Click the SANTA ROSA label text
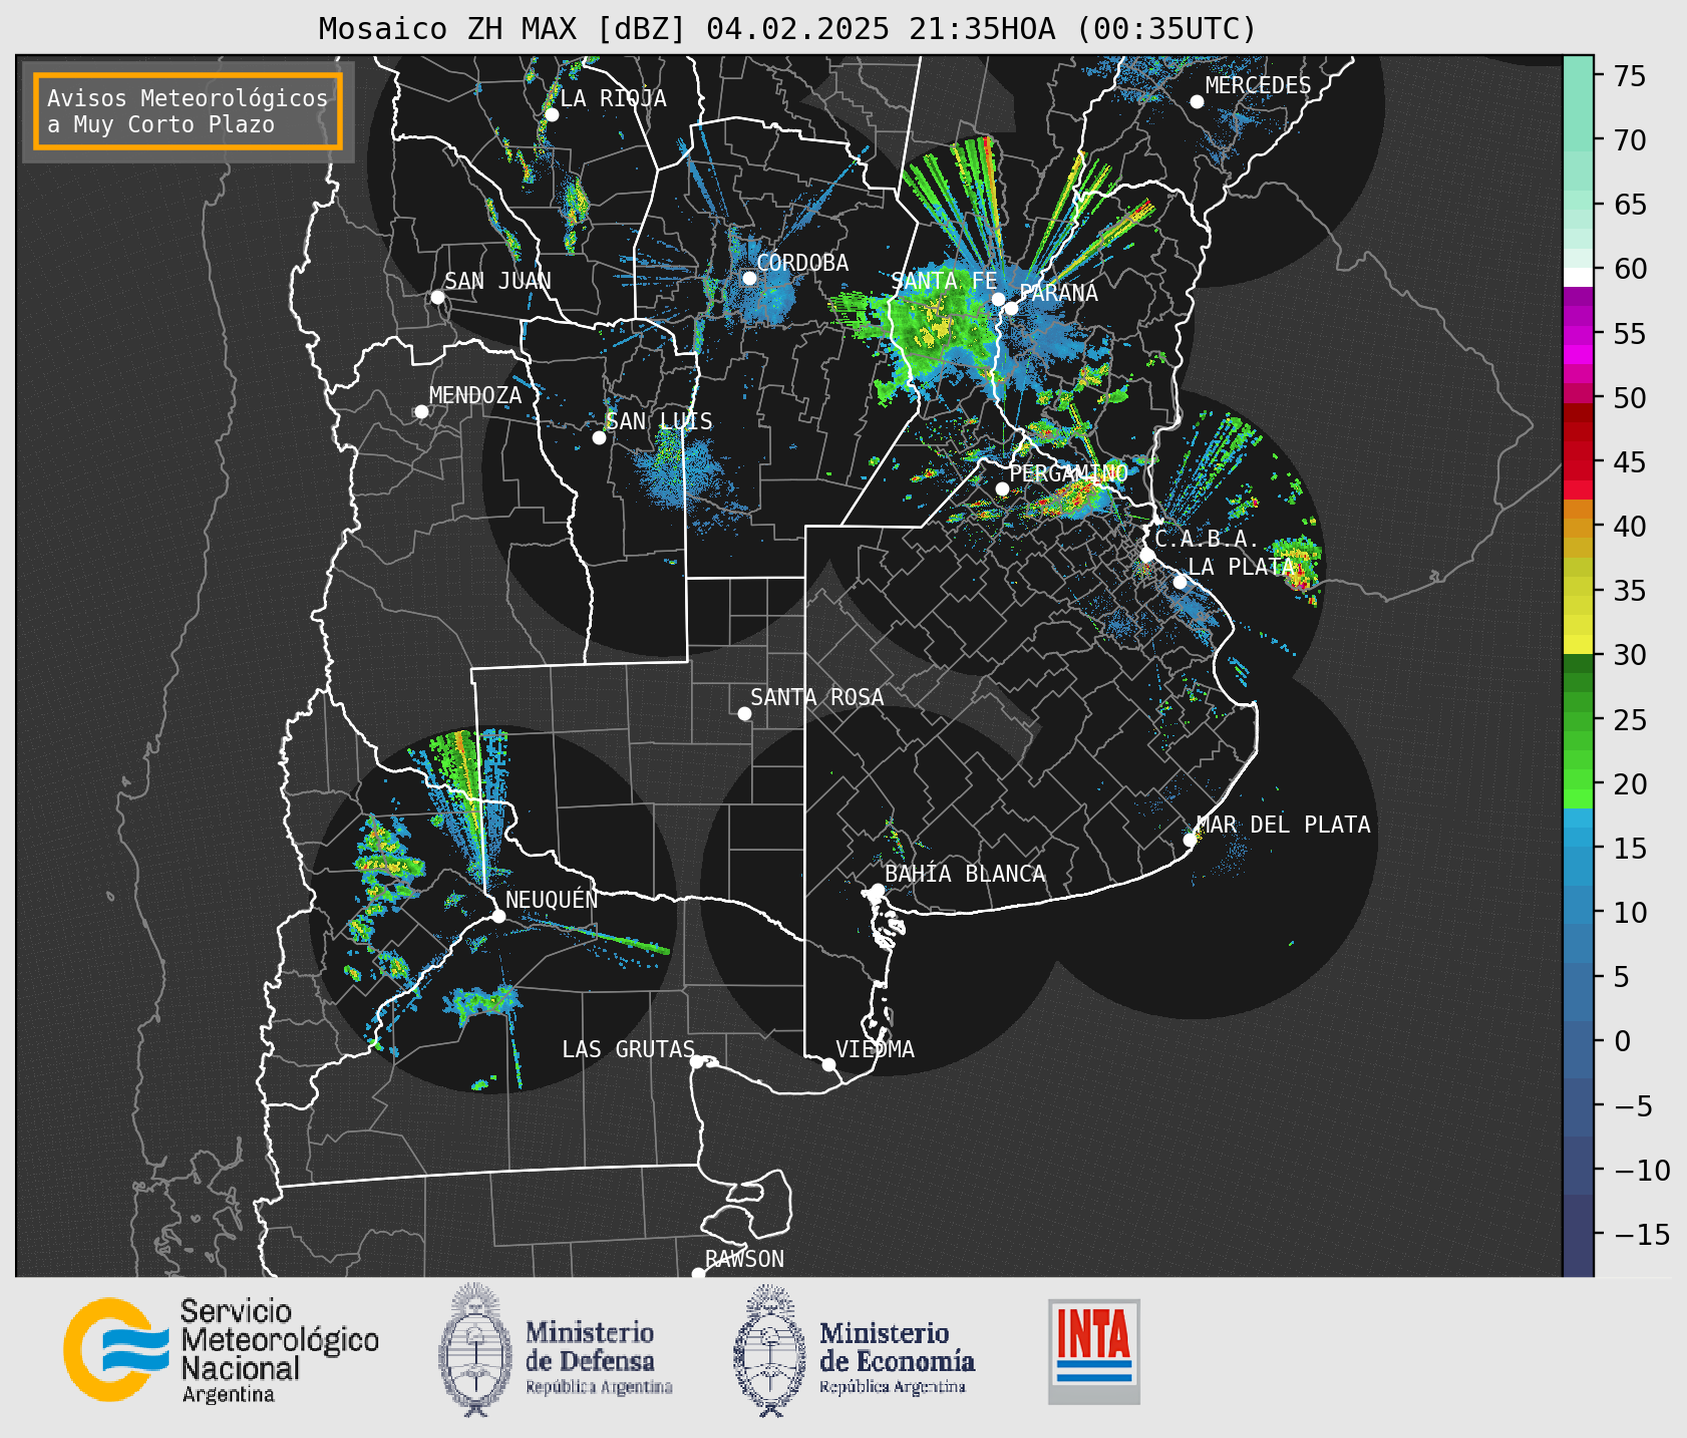 [817, 697]
